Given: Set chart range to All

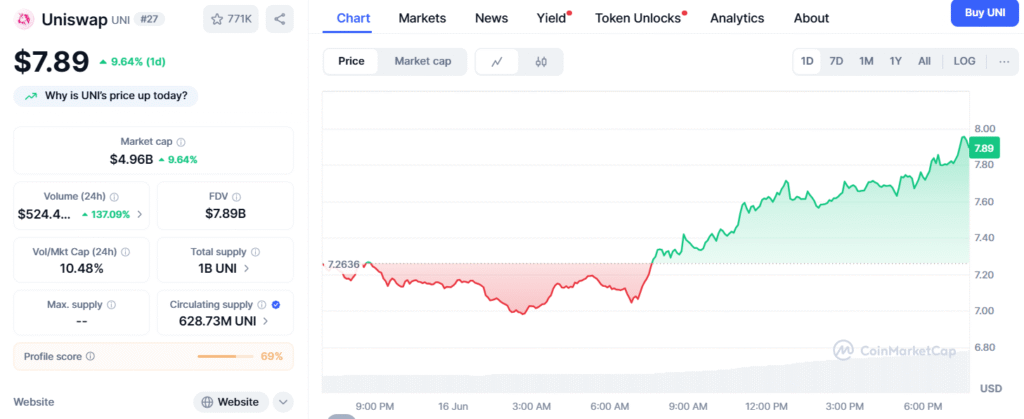Looking at the screenshot, I should [924, 61].
